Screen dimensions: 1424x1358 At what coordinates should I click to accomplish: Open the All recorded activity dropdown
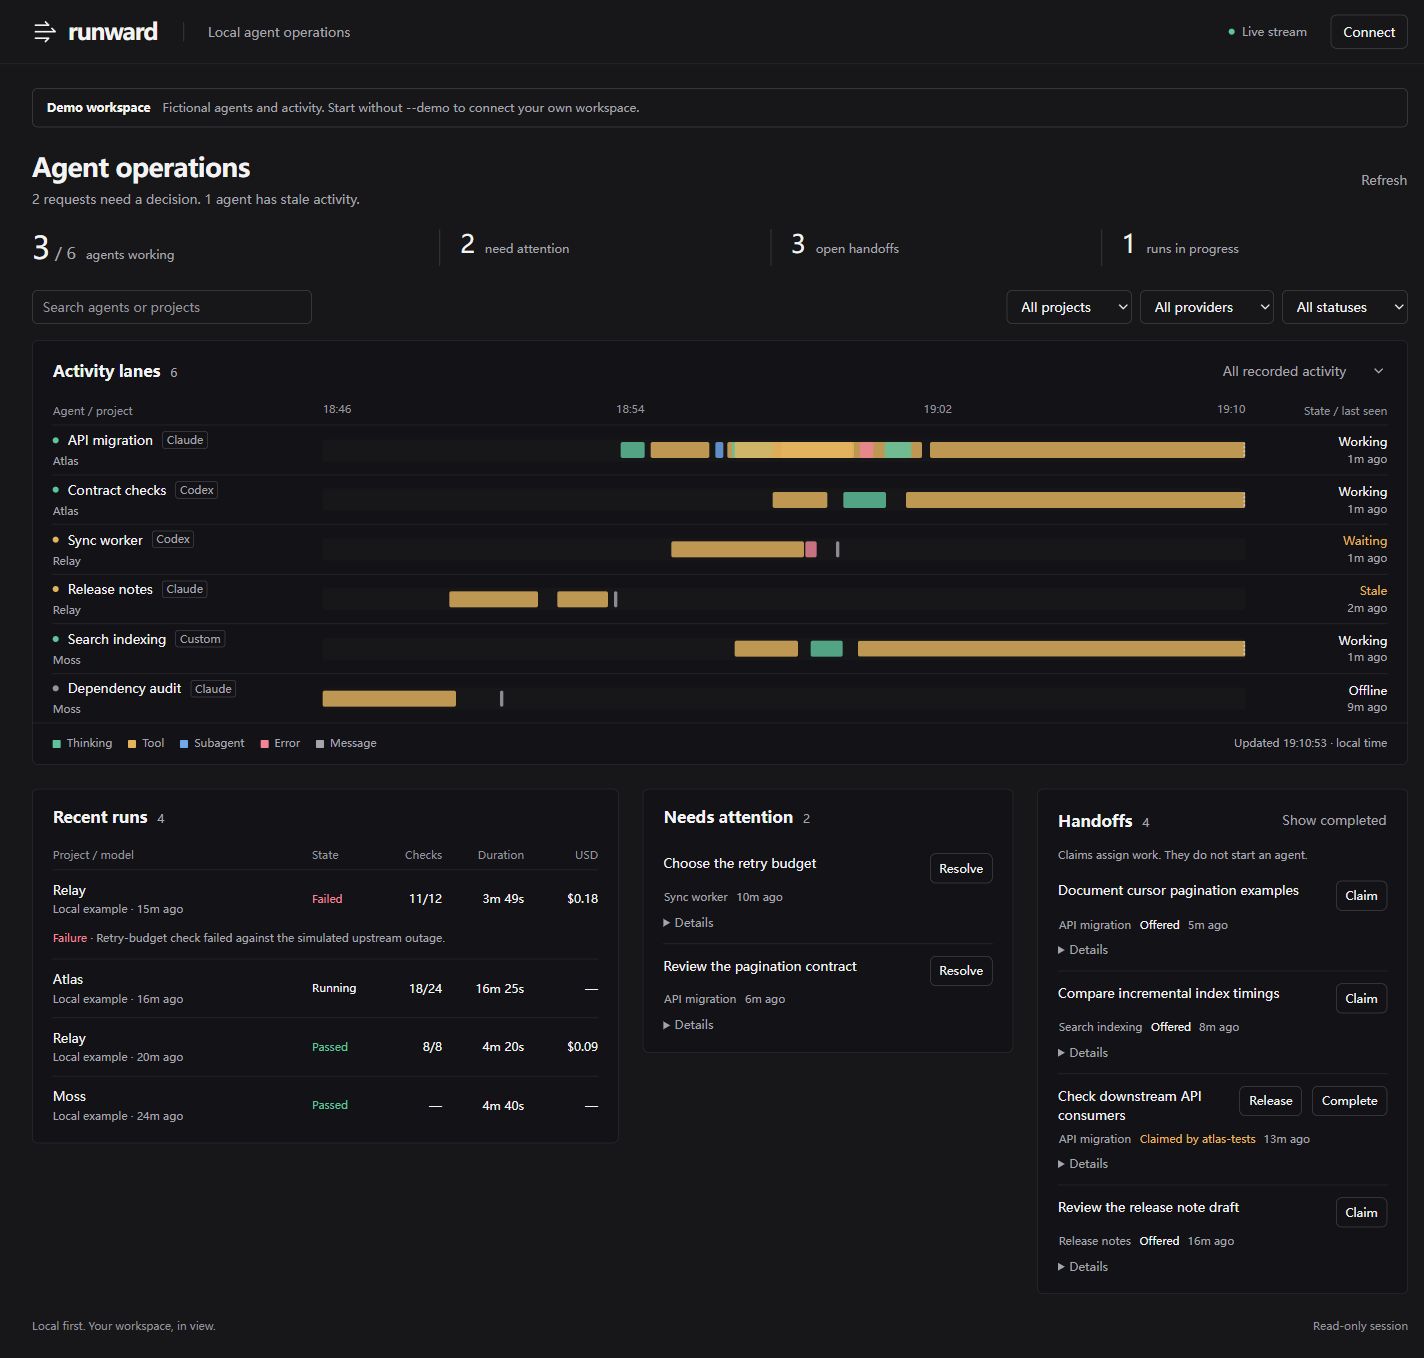point(1303,371)
